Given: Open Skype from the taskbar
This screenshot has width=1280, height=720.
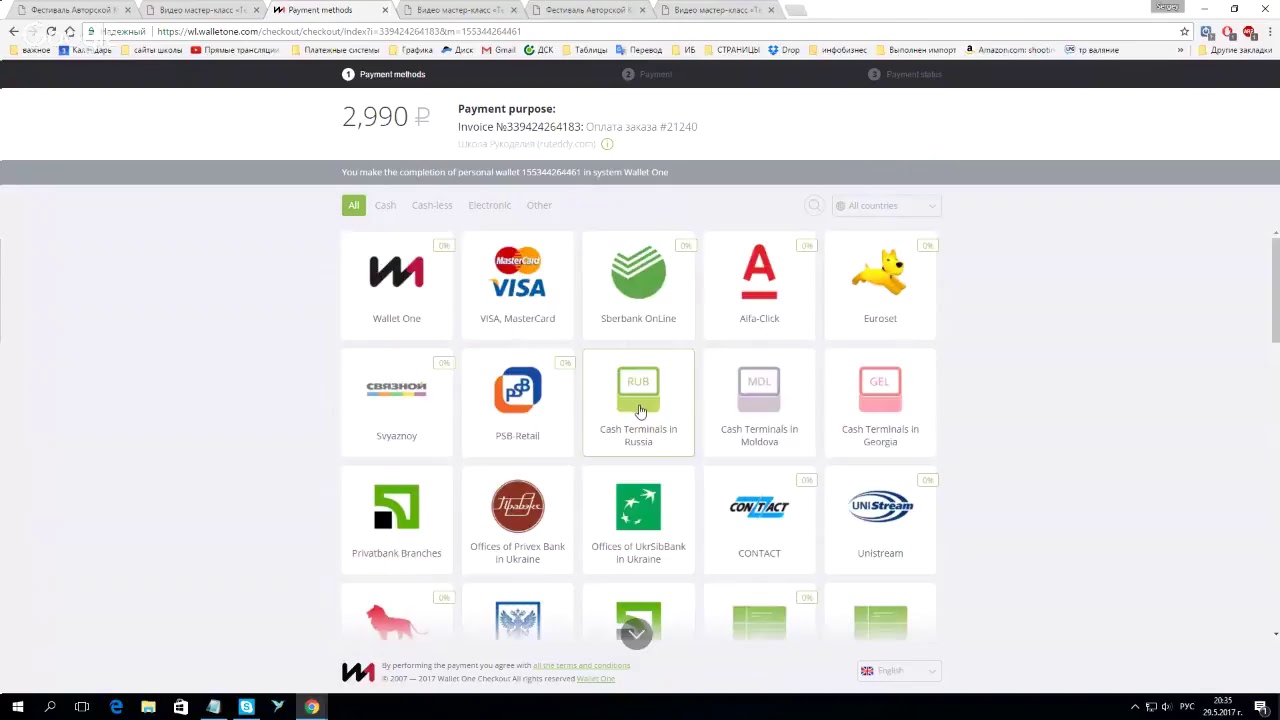Looking at the screenshot, I should pos(246,707).
